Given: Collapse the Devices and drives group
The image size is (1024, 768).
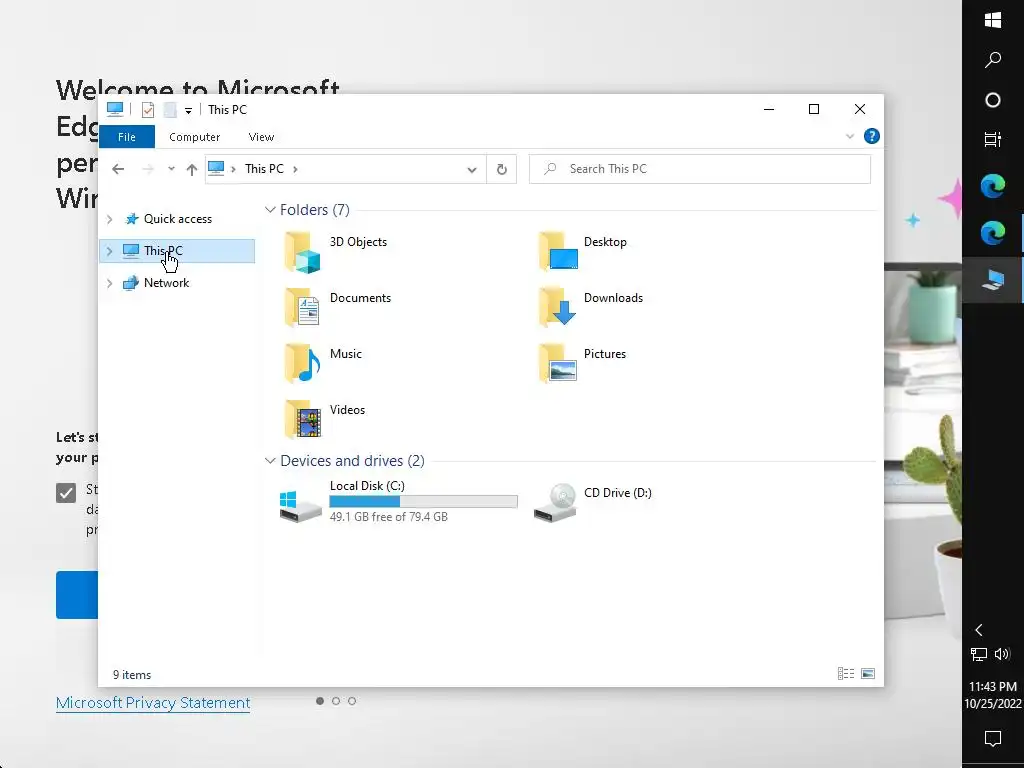Looking at the screenshot, I should pyautogui.click(x=270, y=460).
